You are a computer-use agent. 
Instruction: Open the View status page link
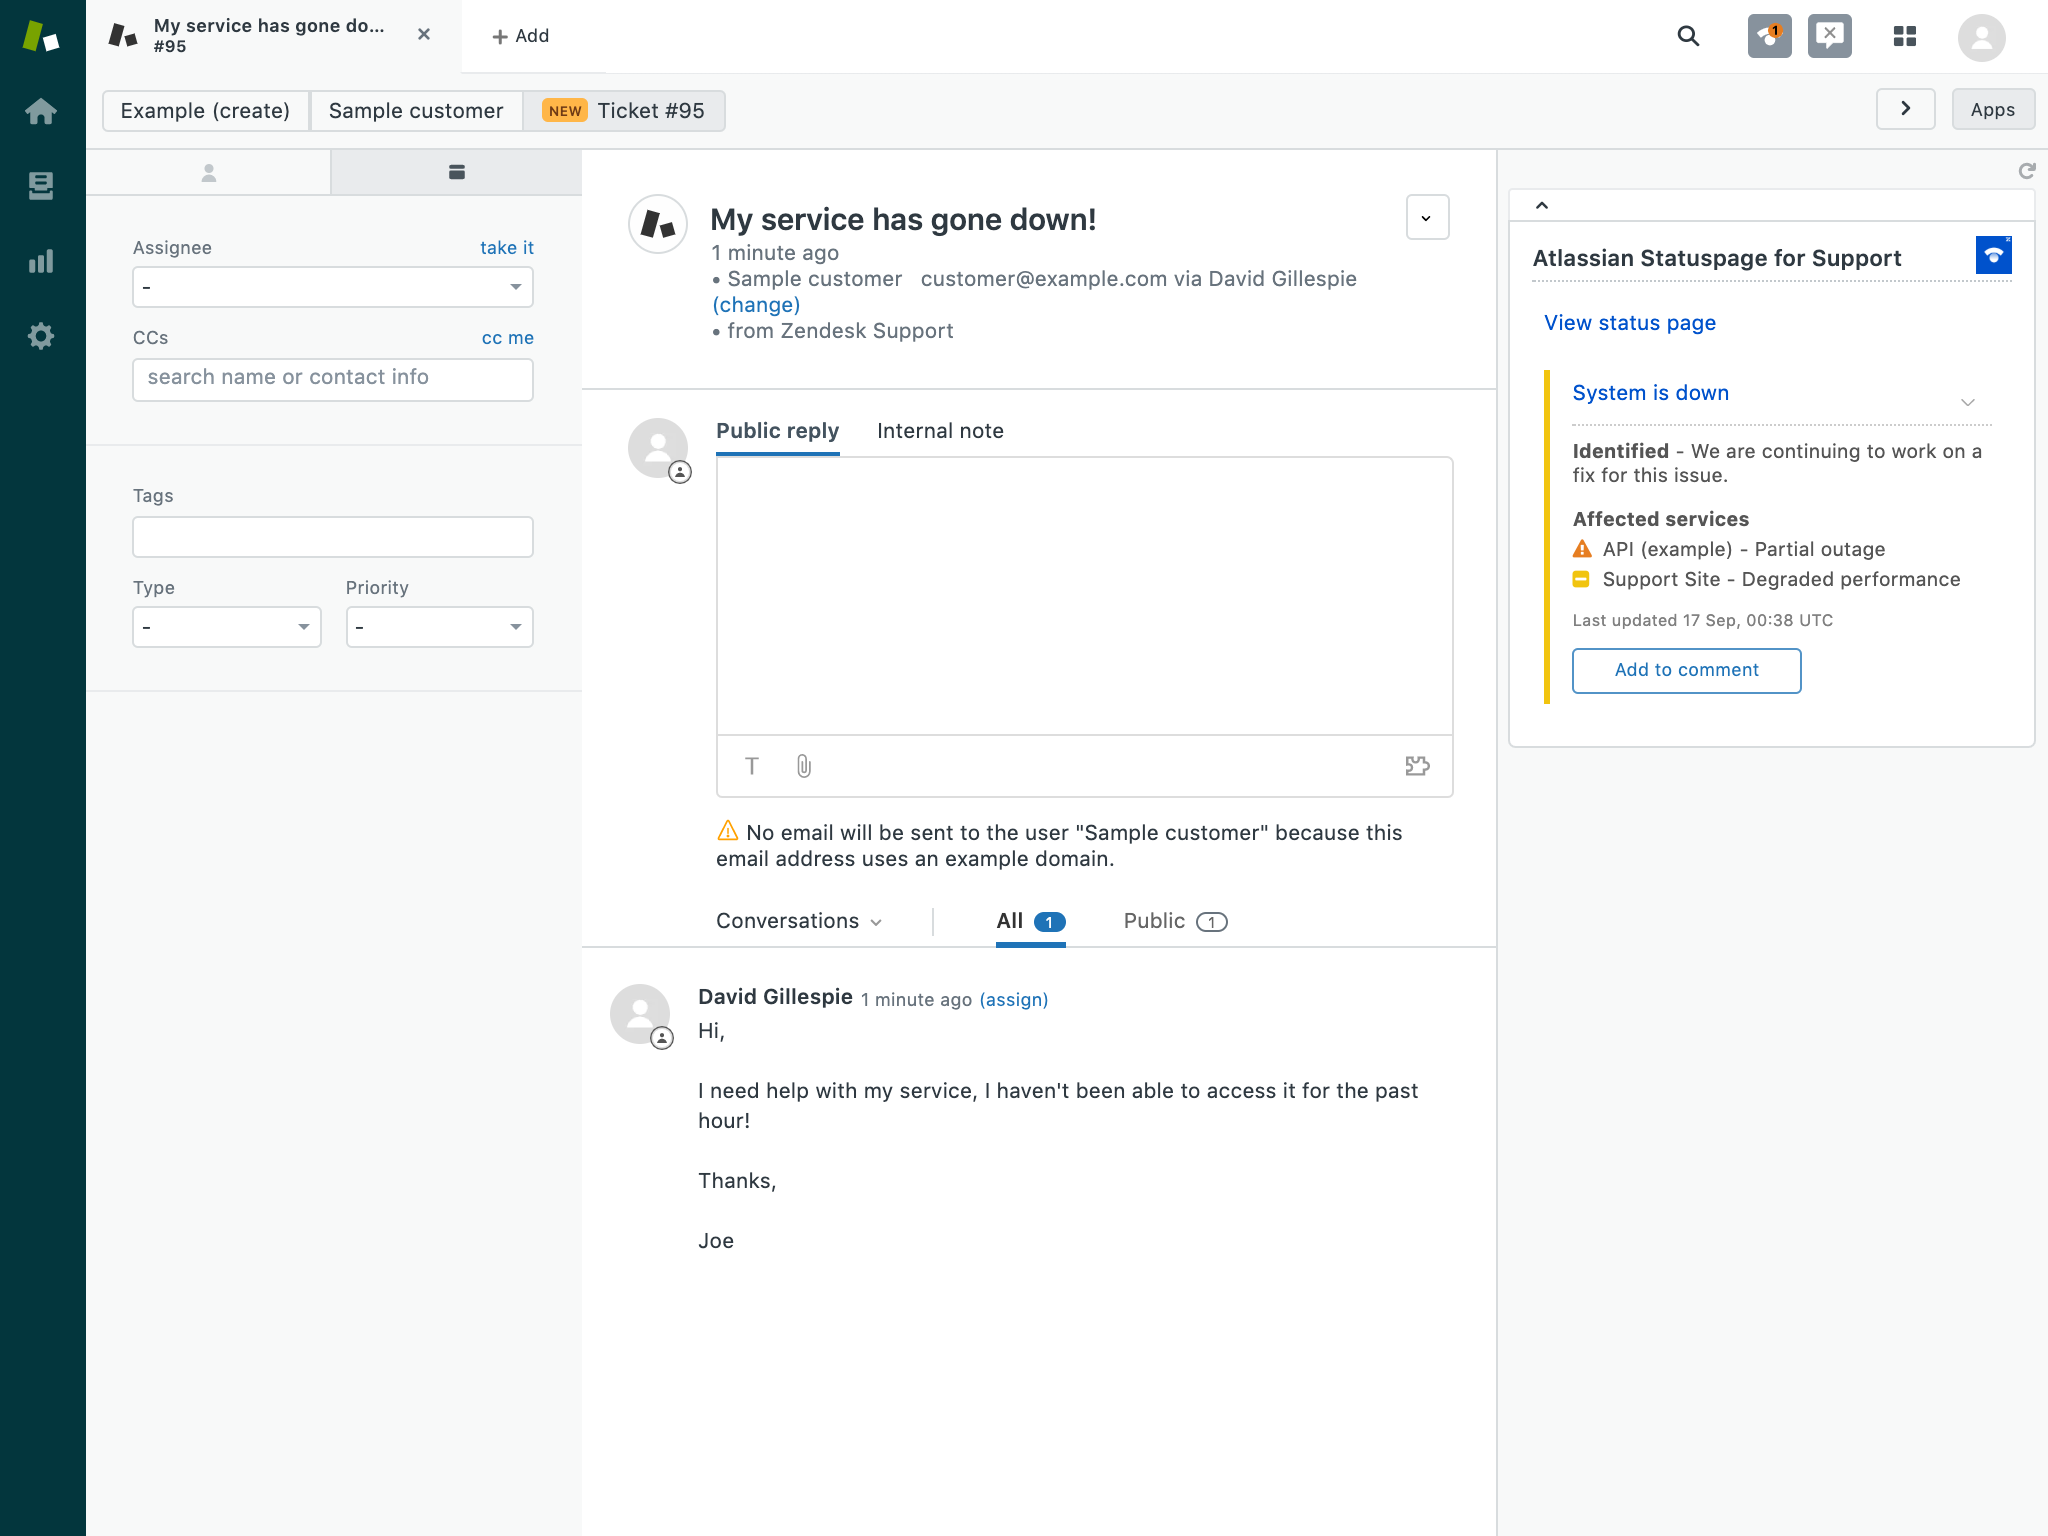coord(1629,323)
